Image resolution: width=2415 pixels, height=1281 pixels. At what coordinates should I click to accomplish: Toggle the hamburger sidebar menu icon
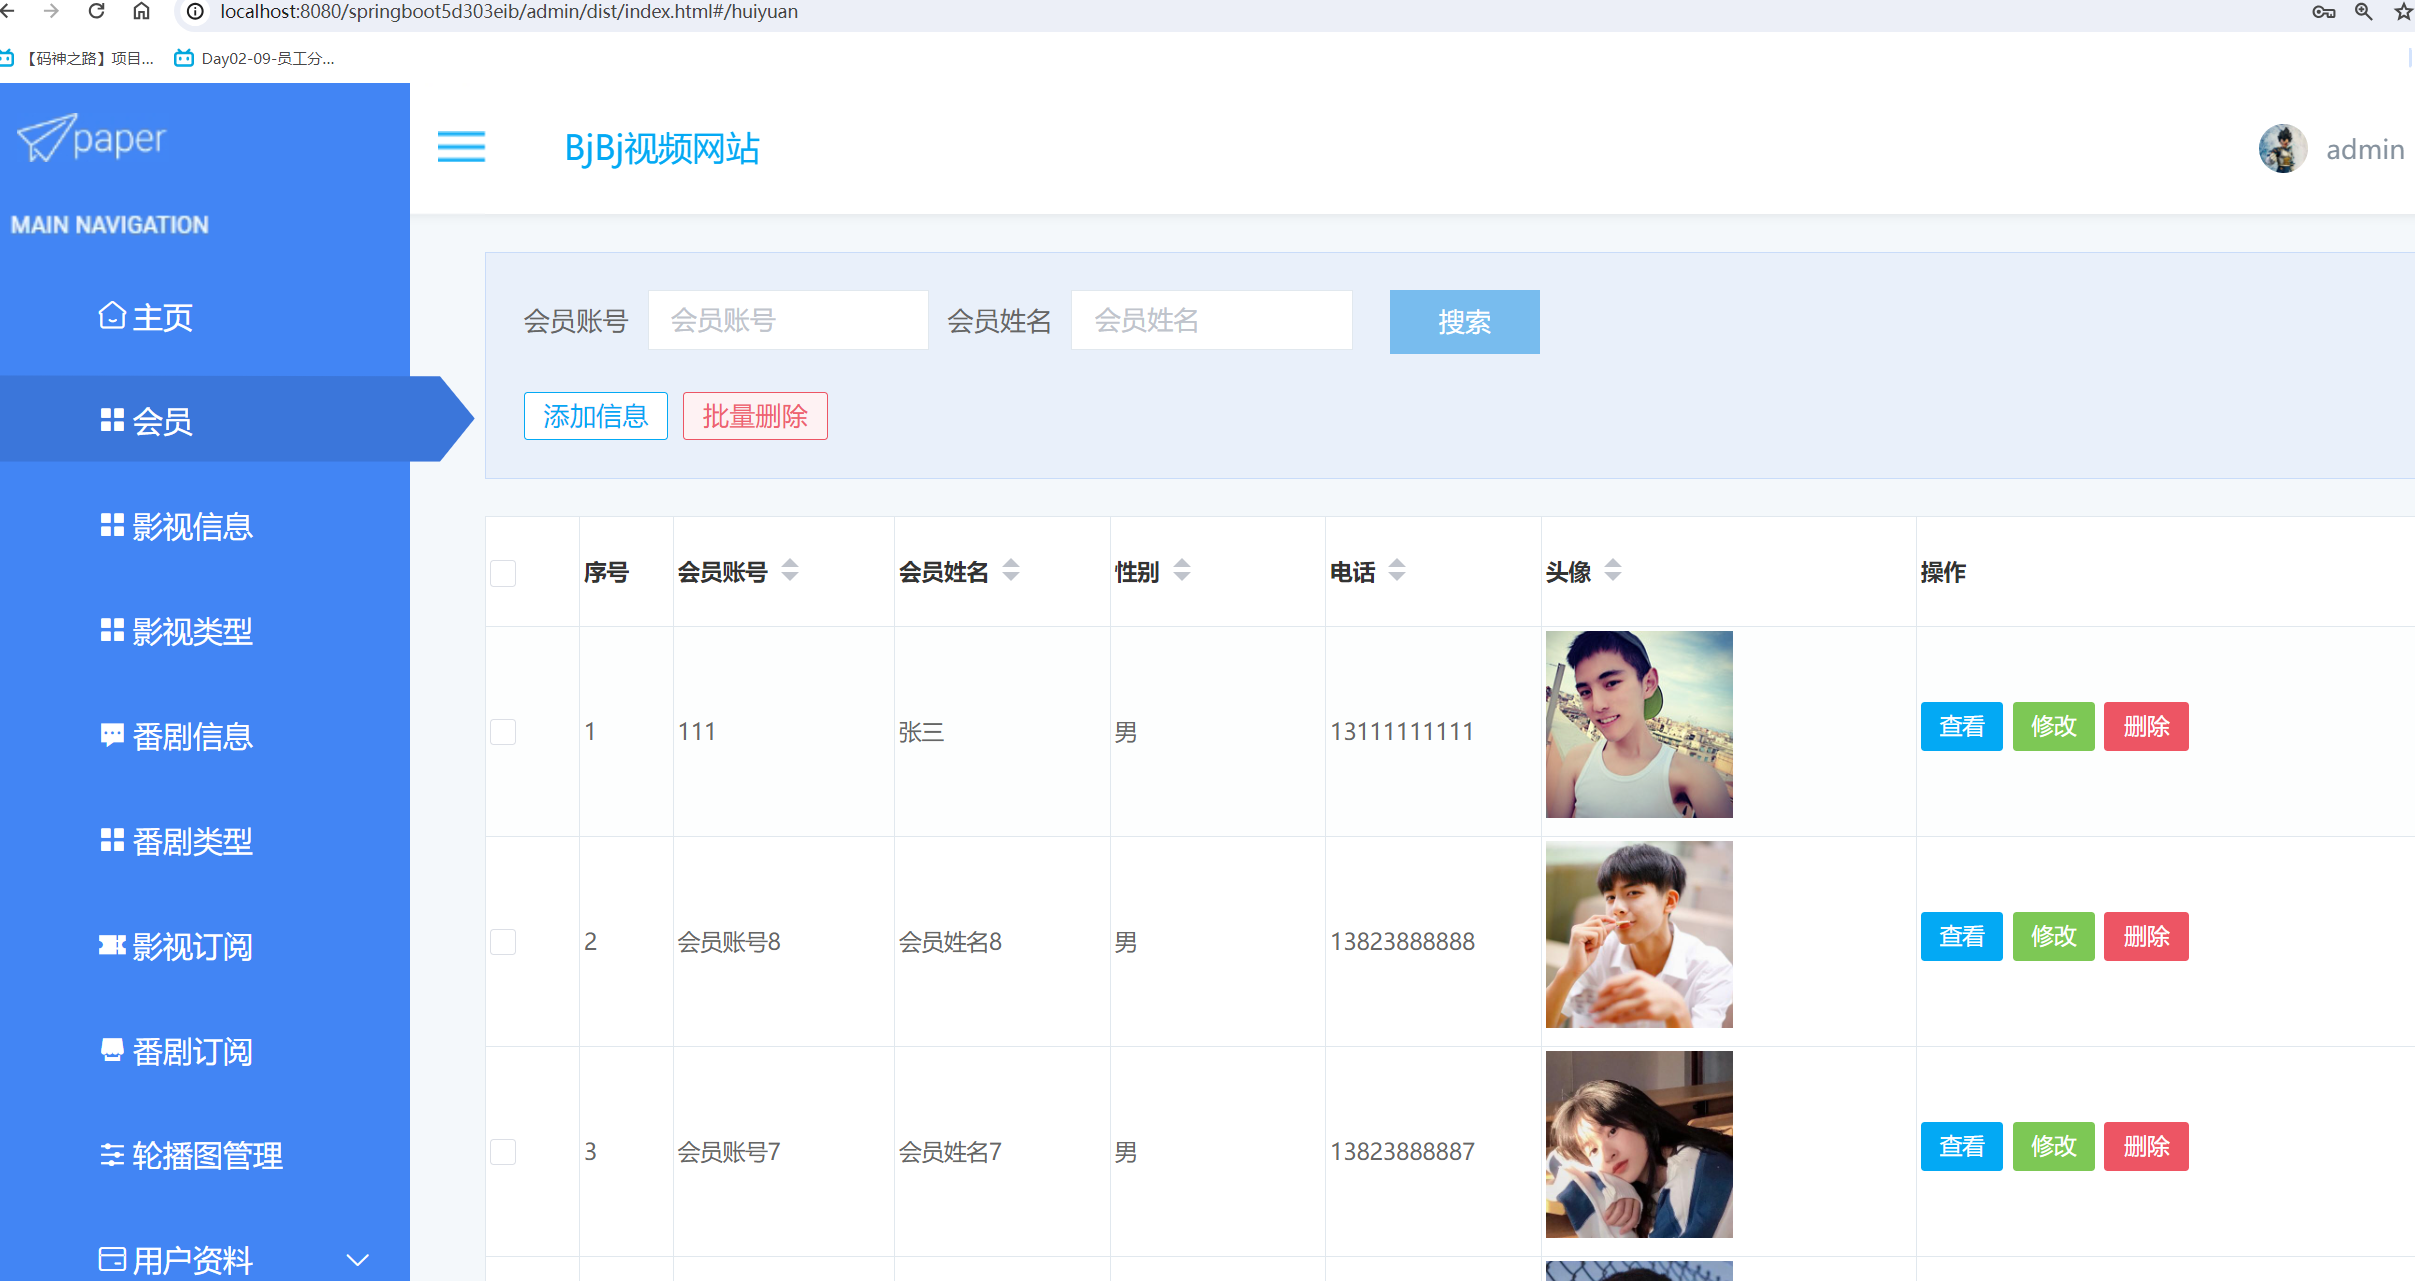pos(461,147)
